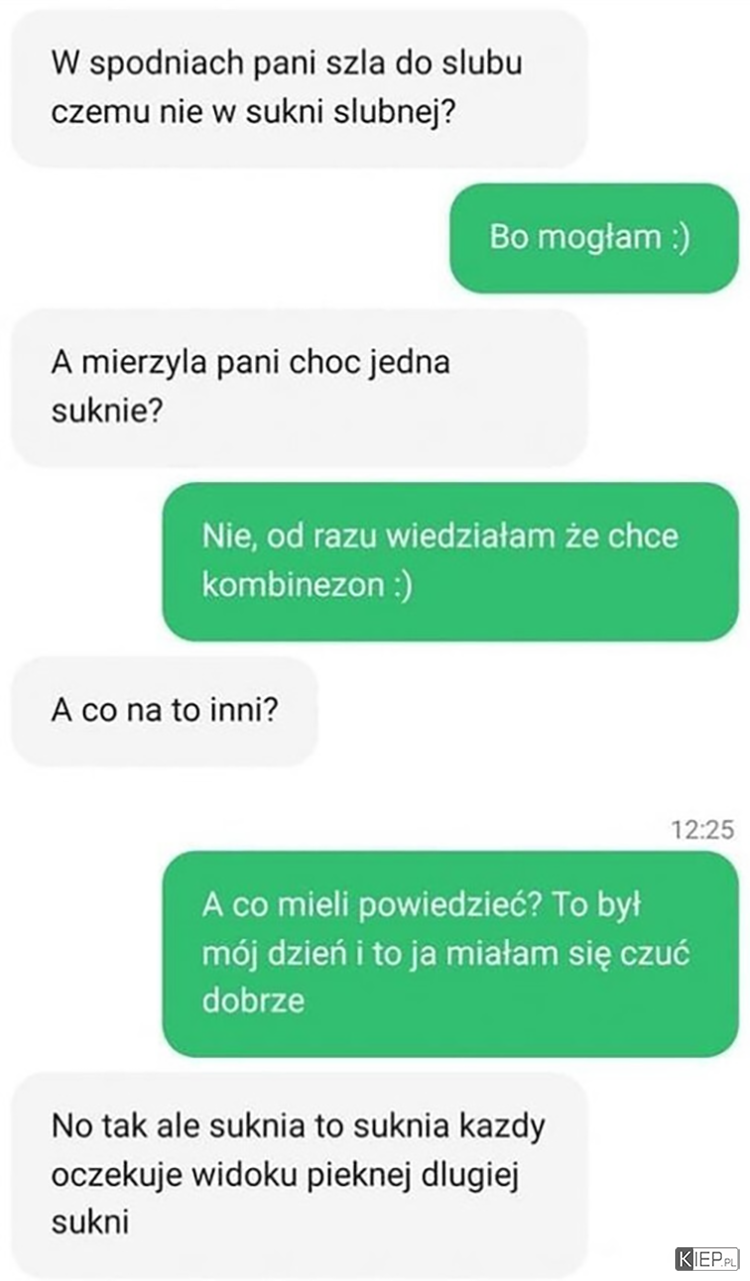
Task: Tap the message asking 'A co na to inni?'
Action: tap(165, 711)
